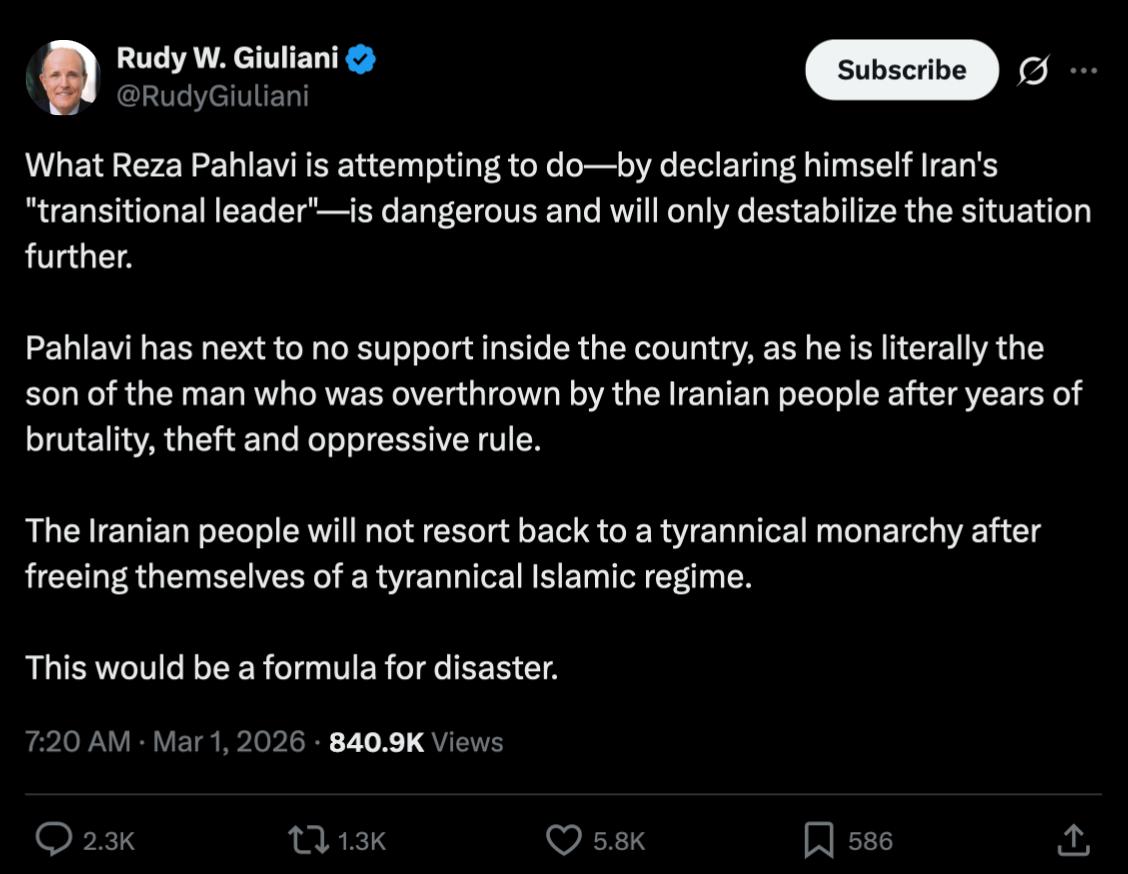1128x874 pixels.
Task: Click the blue verified checkmark badge
Action: pyautogui.click(x=360, y=59)
